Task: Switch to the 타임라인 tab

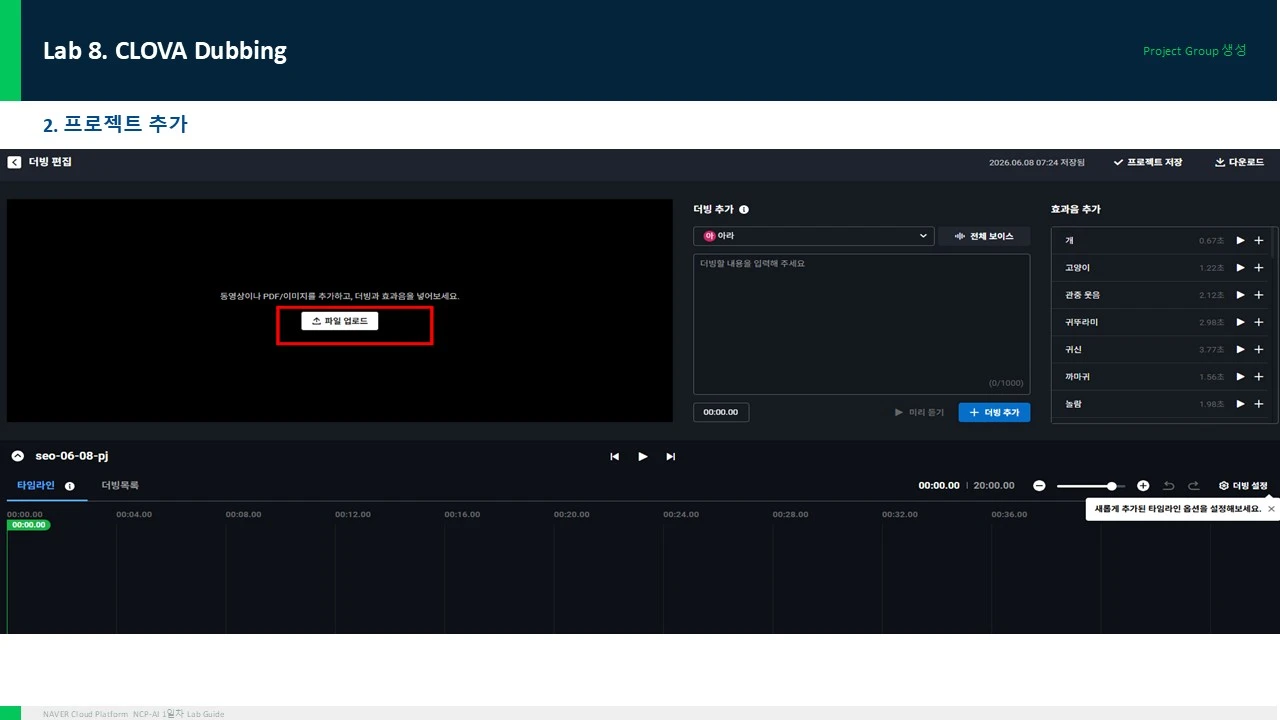Action: 36,486
